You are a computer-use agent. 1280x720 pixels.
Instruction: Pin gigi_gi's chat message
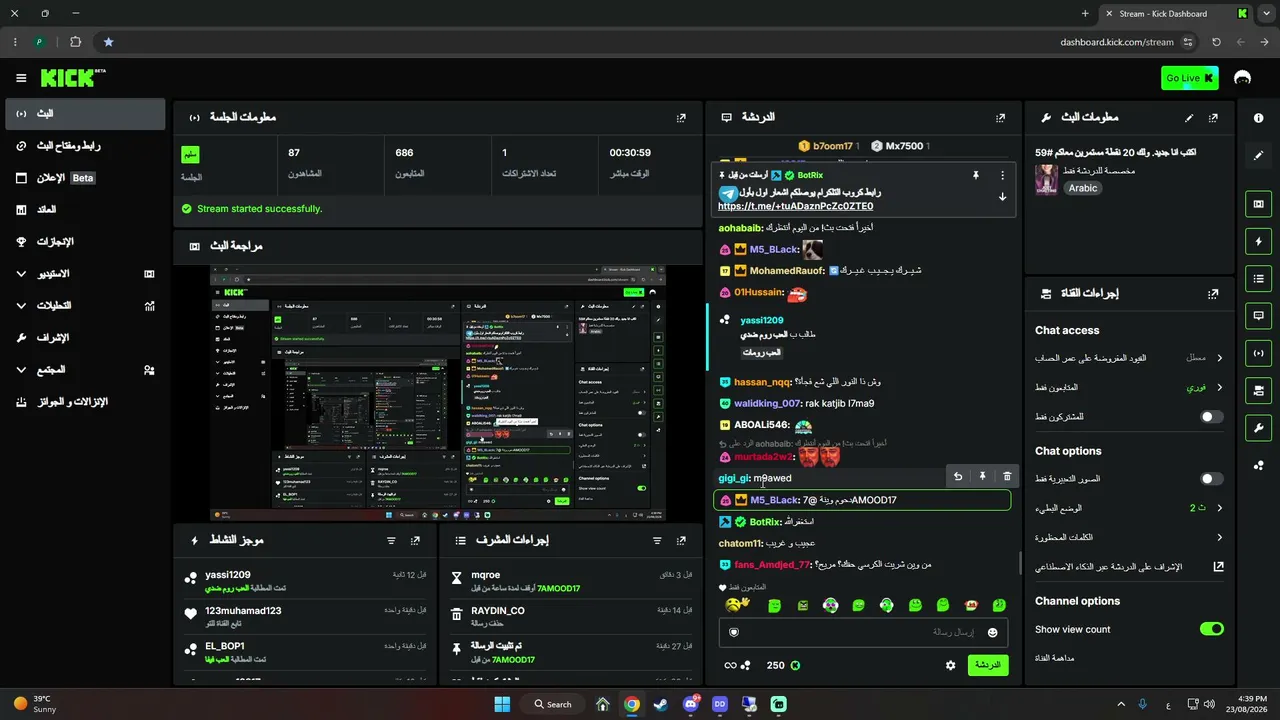pyautogui.click(x=982, y=477)
